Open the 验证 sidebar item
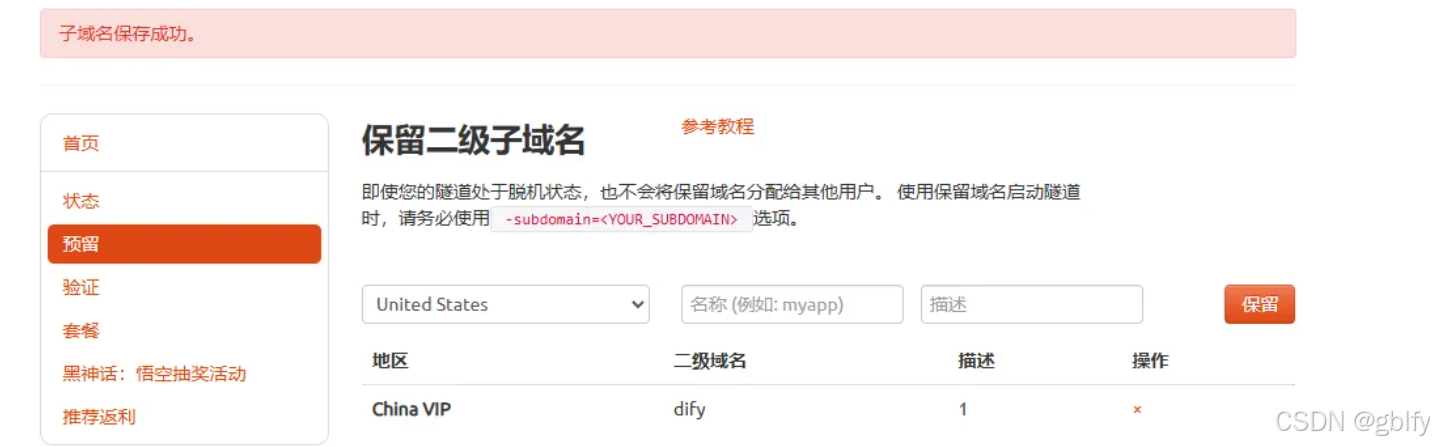Screen dimensions: 1434x447 point(81,288)
